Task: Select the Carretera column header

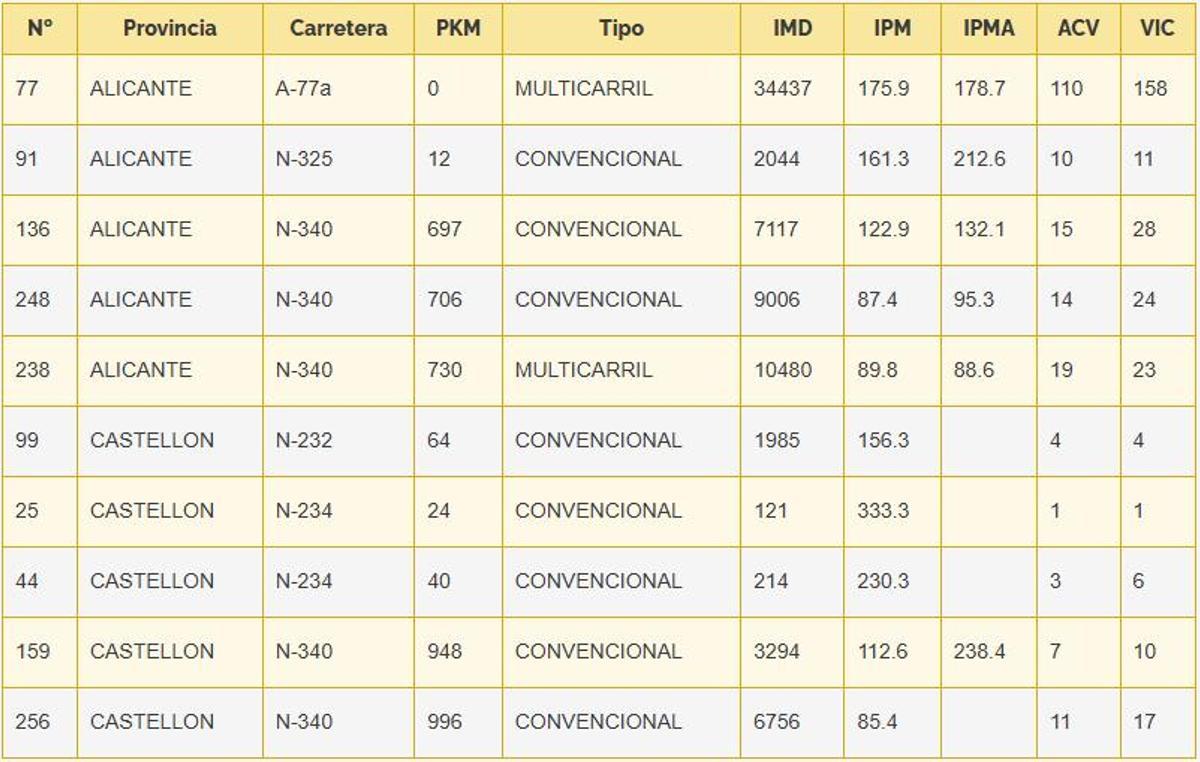Action: click(x=338, y=28)
